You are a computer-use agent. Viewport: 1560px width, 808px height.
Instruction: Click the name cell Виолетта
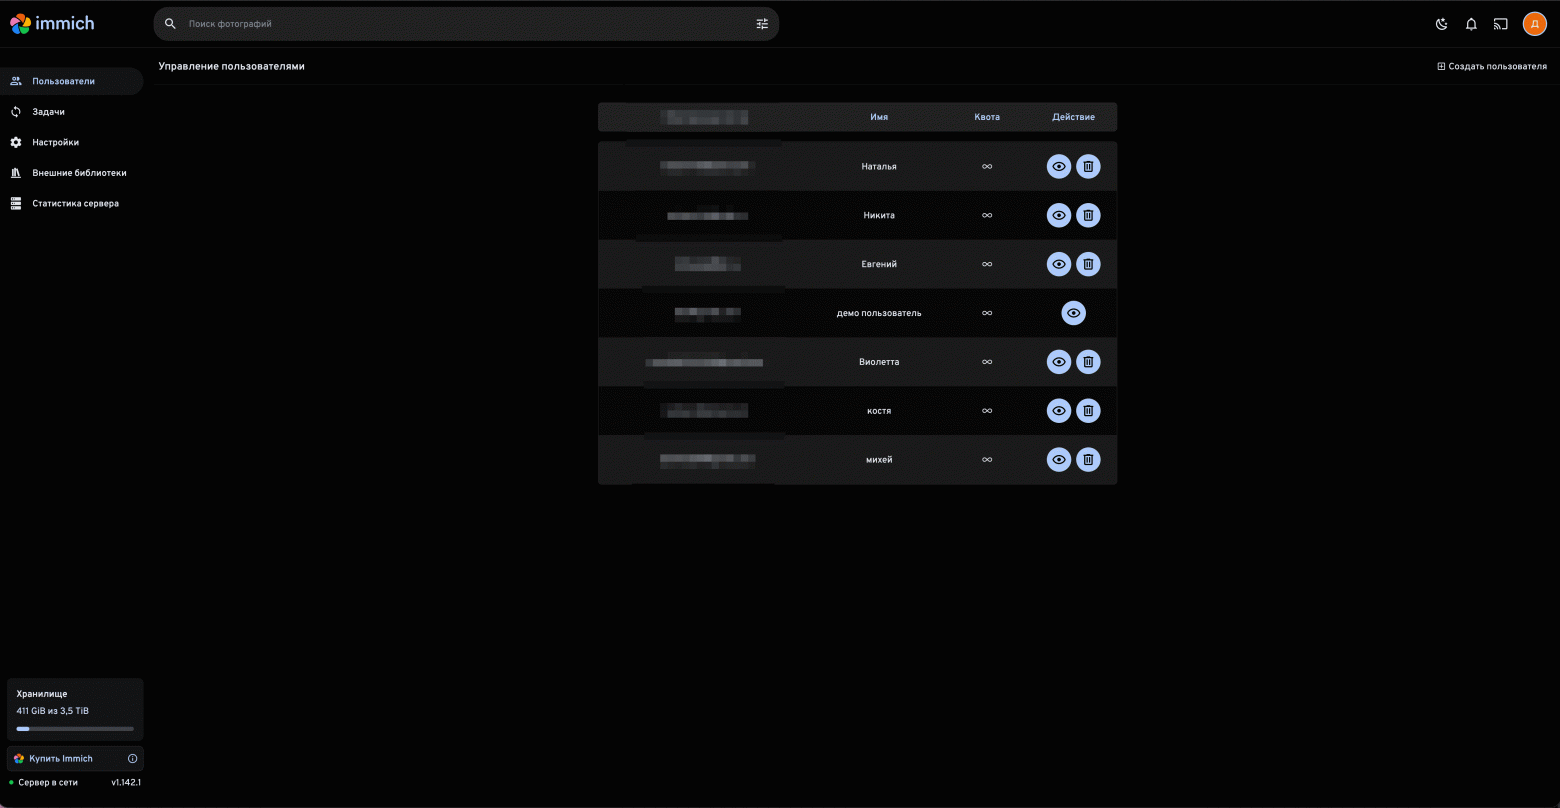tap(879, 362)
